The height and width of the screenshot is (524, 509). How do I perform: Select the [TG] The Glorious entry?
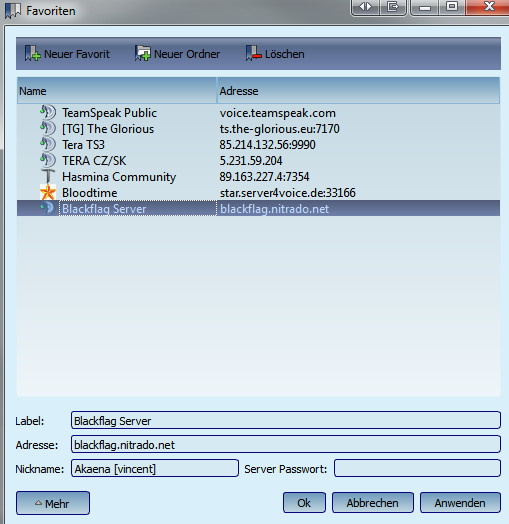[x=108, y=129]
